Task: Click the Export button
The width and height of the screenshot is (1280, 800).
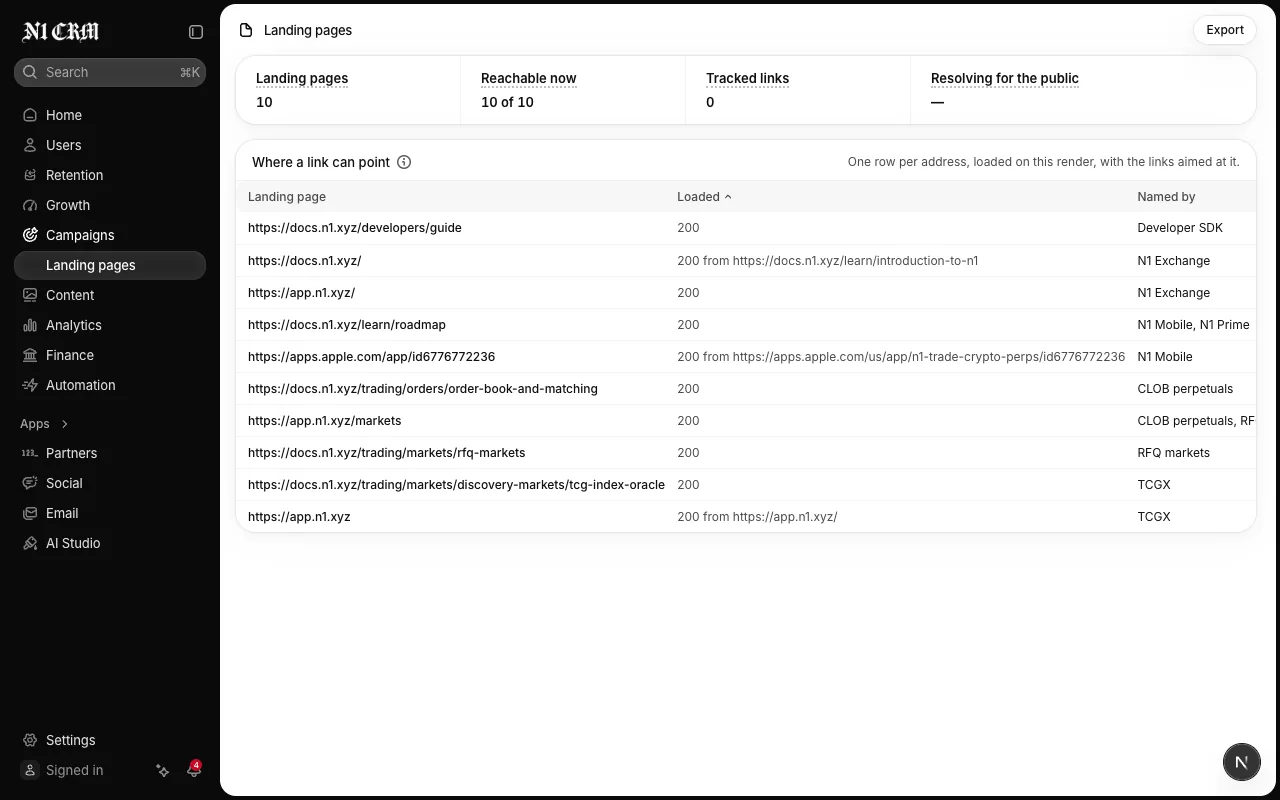Action: [1225, 30]
